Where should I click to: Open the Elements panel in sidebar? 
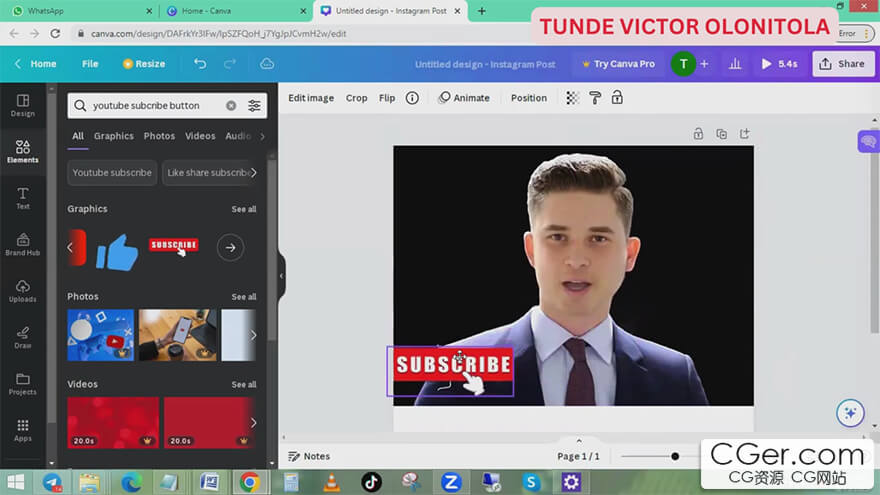click(22, 152)
